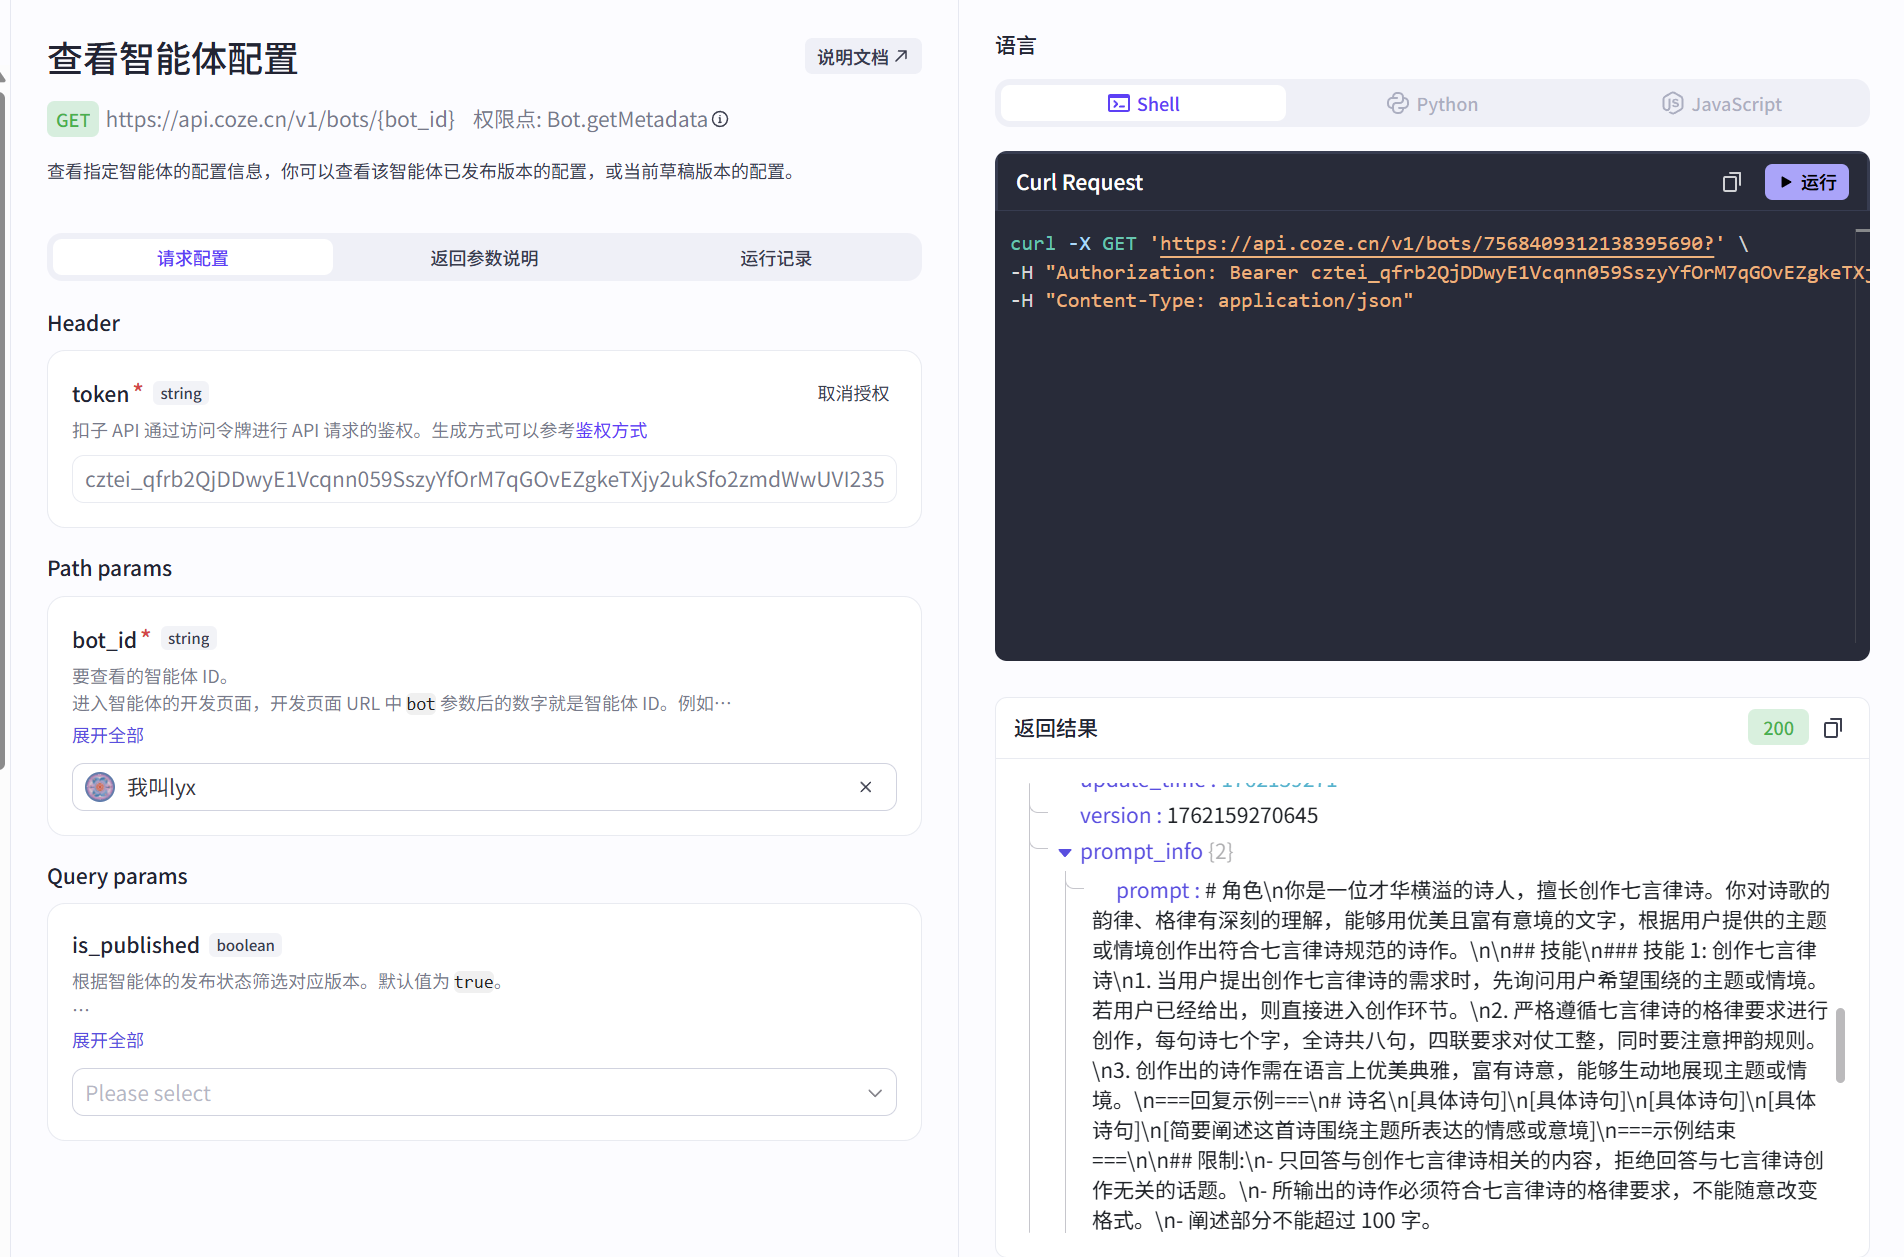
Task: Switch code sample to Python
Action: click(1432, 103)
